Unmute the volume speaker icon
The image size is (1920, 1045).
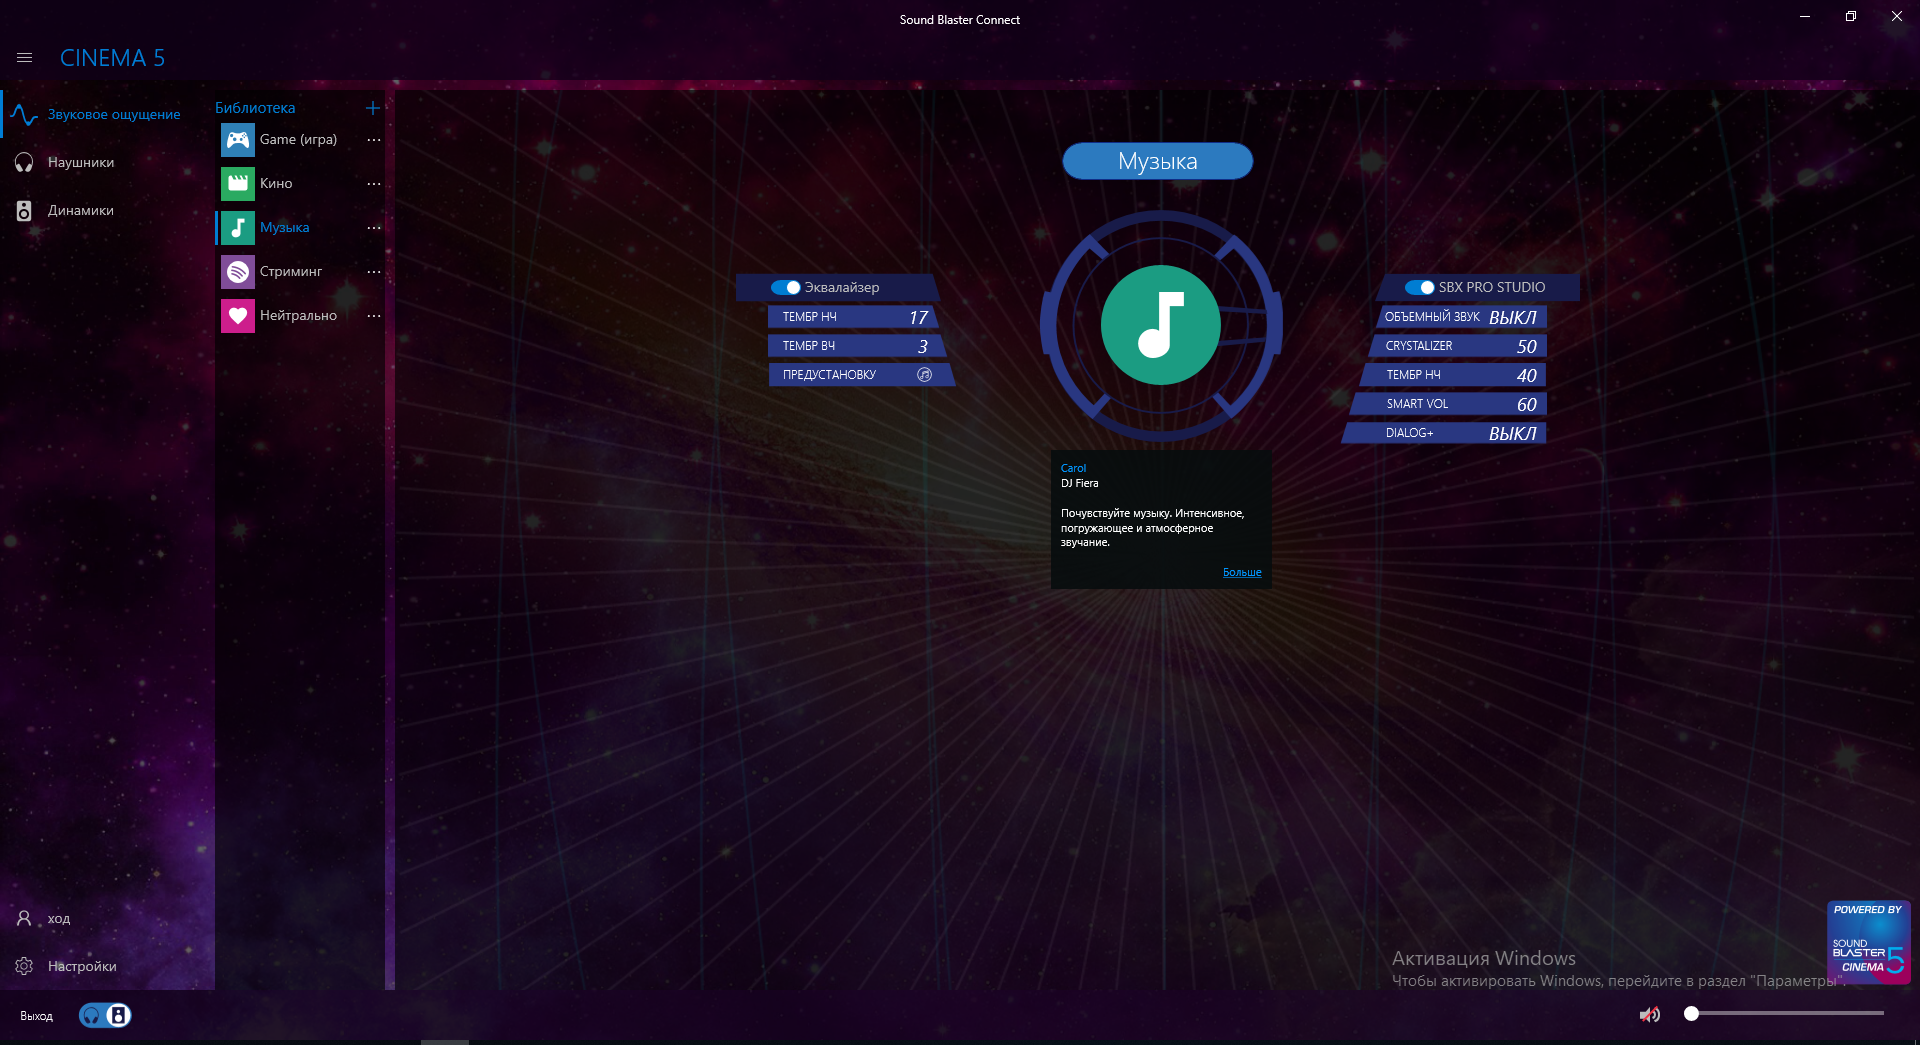pyautogui.click(x=1650, y=1015)
